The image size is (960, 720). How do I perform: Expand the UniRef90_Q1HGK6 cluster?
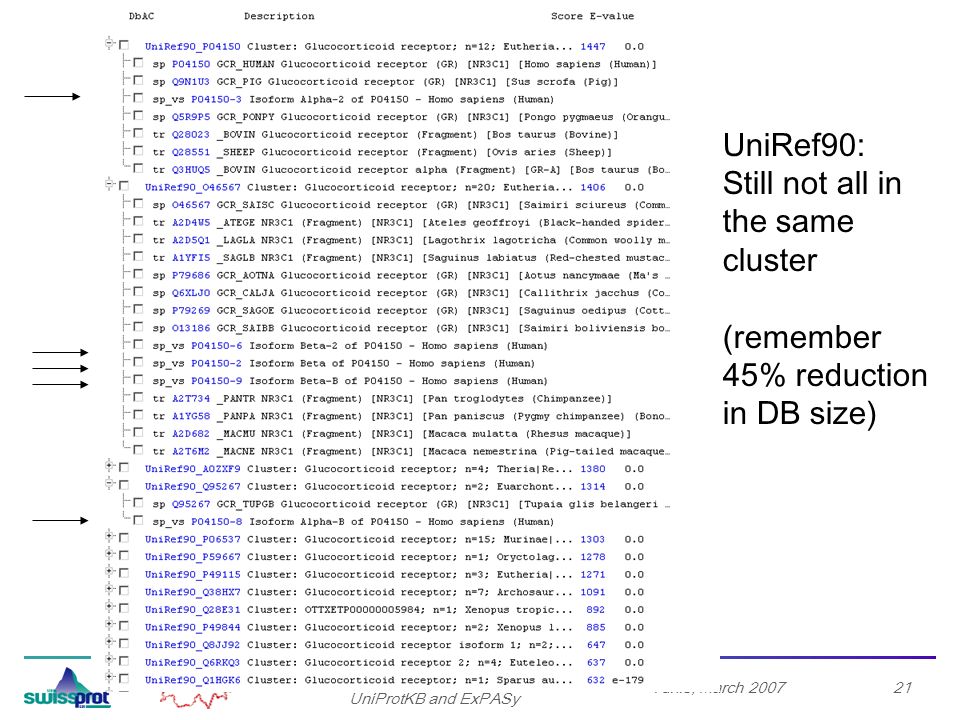[x=110, y=677]
